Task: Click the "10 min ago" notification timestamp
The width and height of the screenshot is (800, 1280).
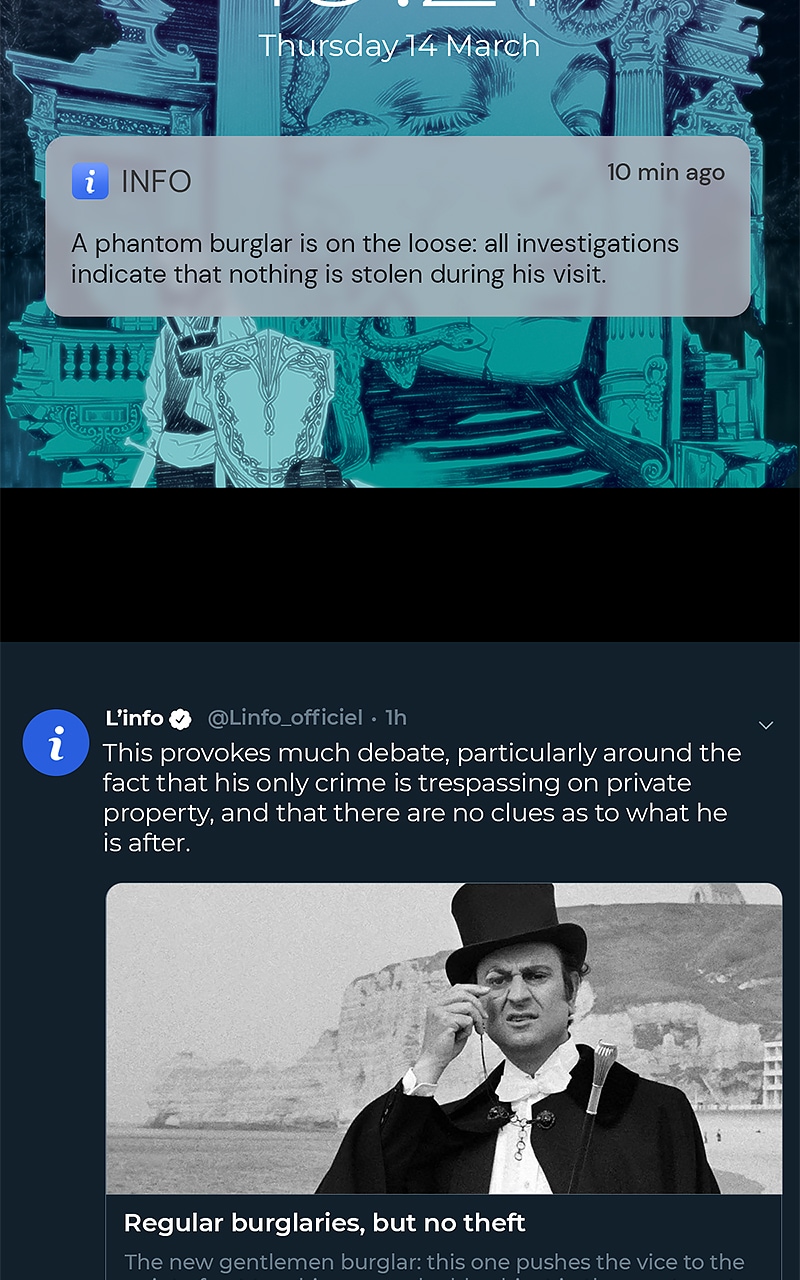Action: pyautogui.click(x=665, y=172)
